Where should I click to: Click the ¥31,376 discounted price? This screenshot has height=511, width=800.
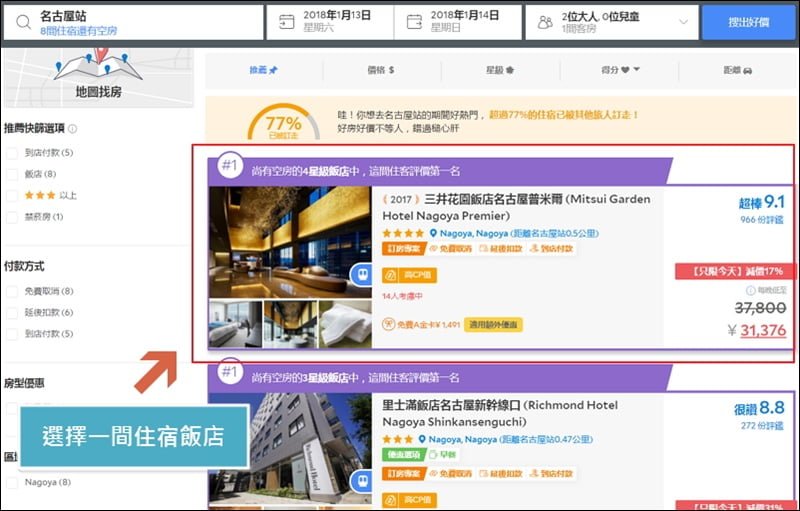click(757, 330)
